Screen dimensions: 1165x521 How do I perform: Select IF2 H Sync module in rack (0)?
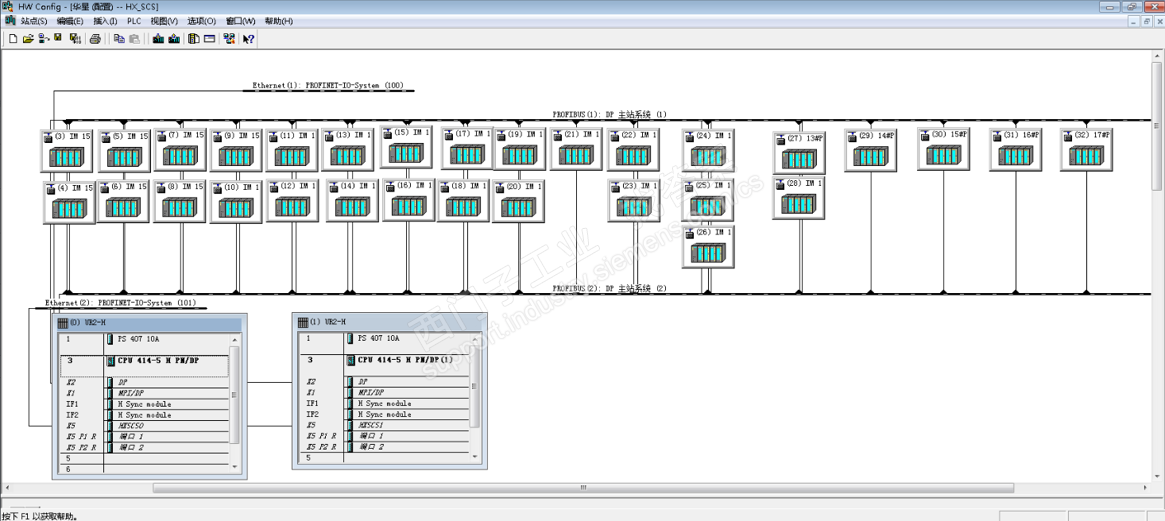tap(144, 415)
